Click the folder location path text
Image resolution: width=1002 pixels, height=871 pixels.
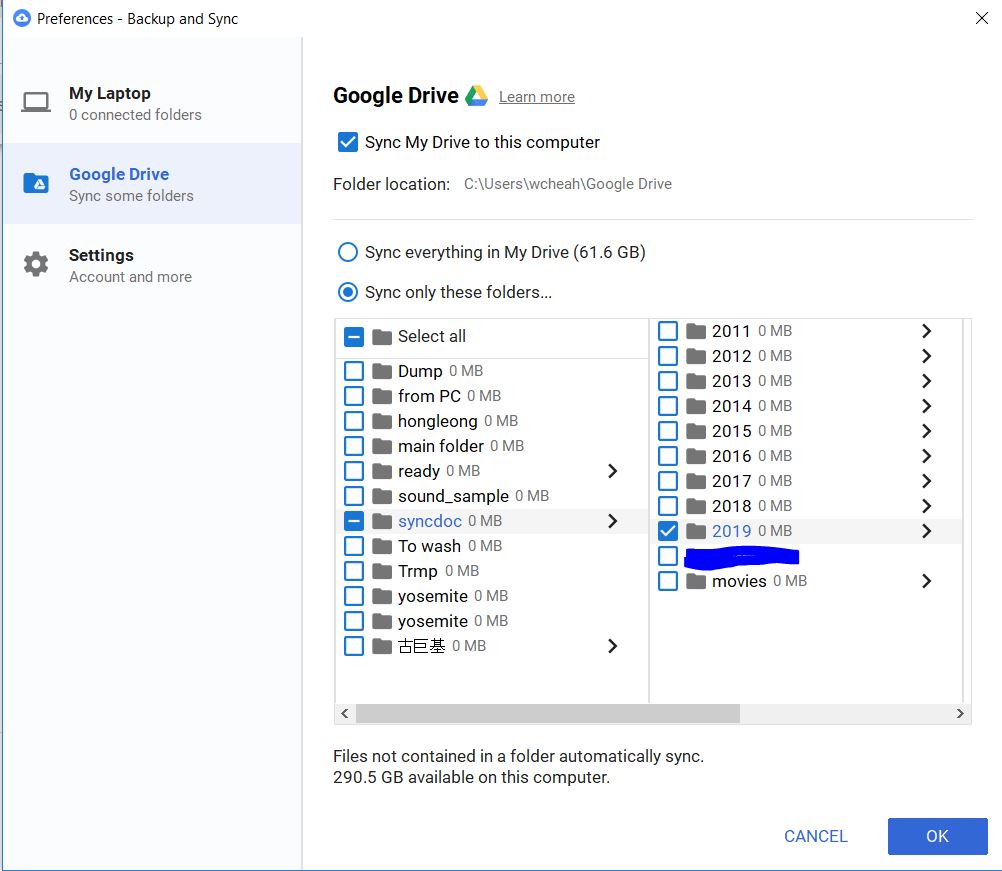(x=567, y=184)
